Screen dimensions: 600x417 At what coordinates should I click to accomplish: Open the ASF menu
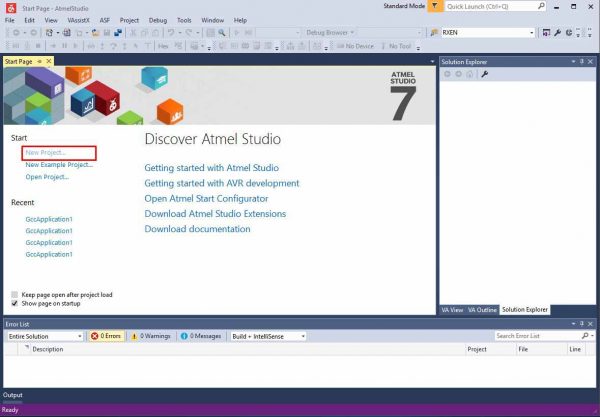pyautogui.click(x=104, y=20)
